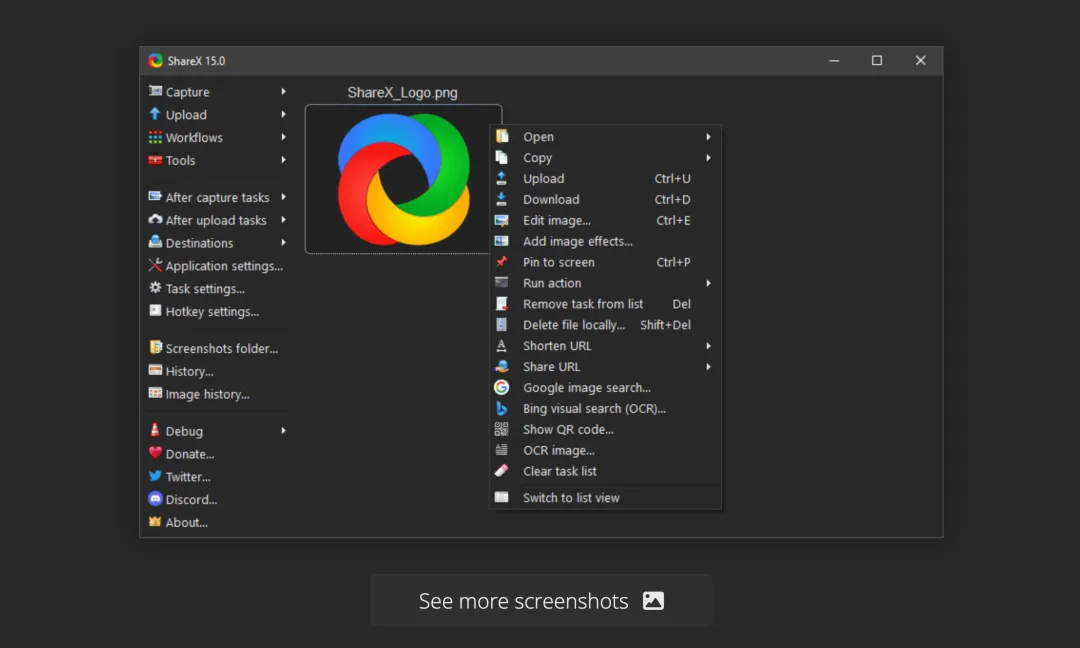Select the ShareX logo image thumbnail
The width and height of the screenshot is (1080, 648).
[x=404, y=179]
